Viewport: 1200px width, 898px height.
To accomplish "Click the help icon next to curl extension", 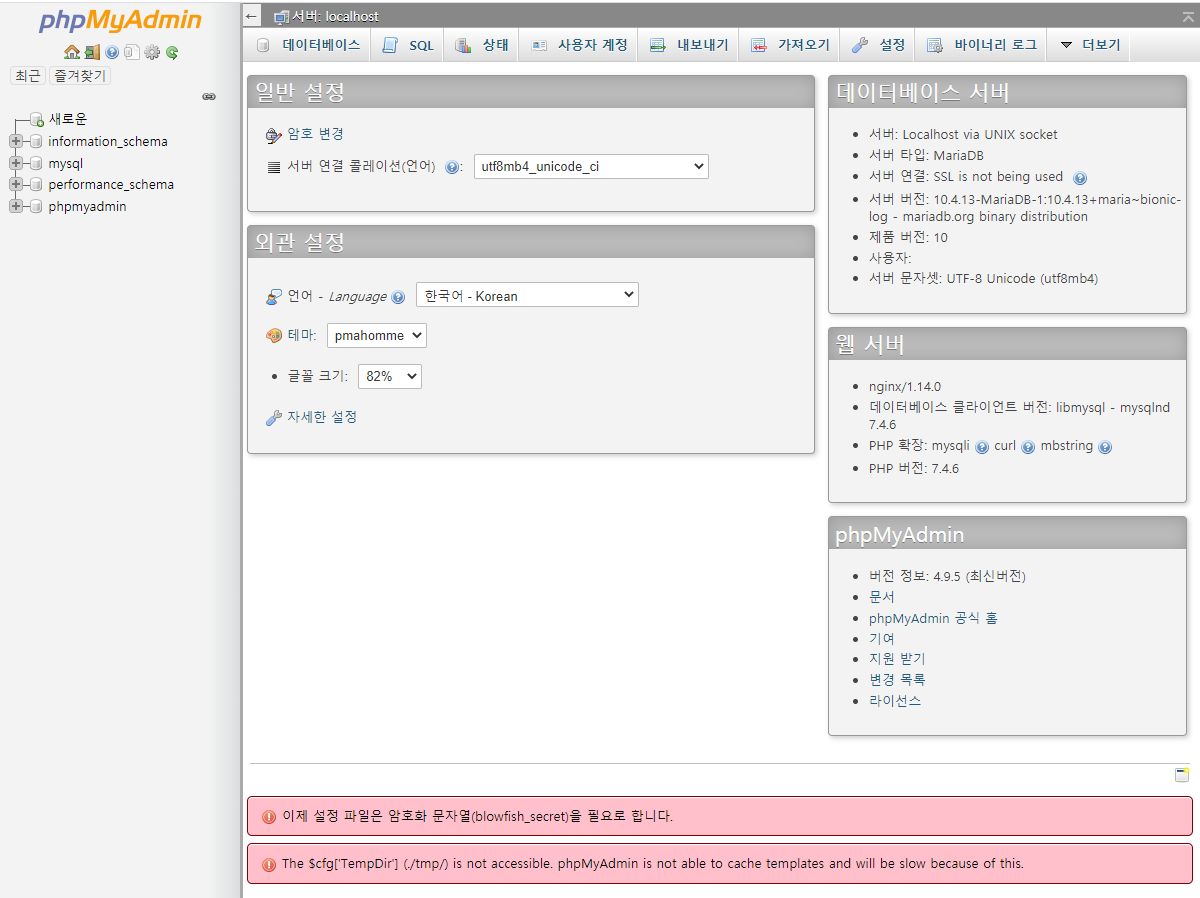I will click(1028, 447).
